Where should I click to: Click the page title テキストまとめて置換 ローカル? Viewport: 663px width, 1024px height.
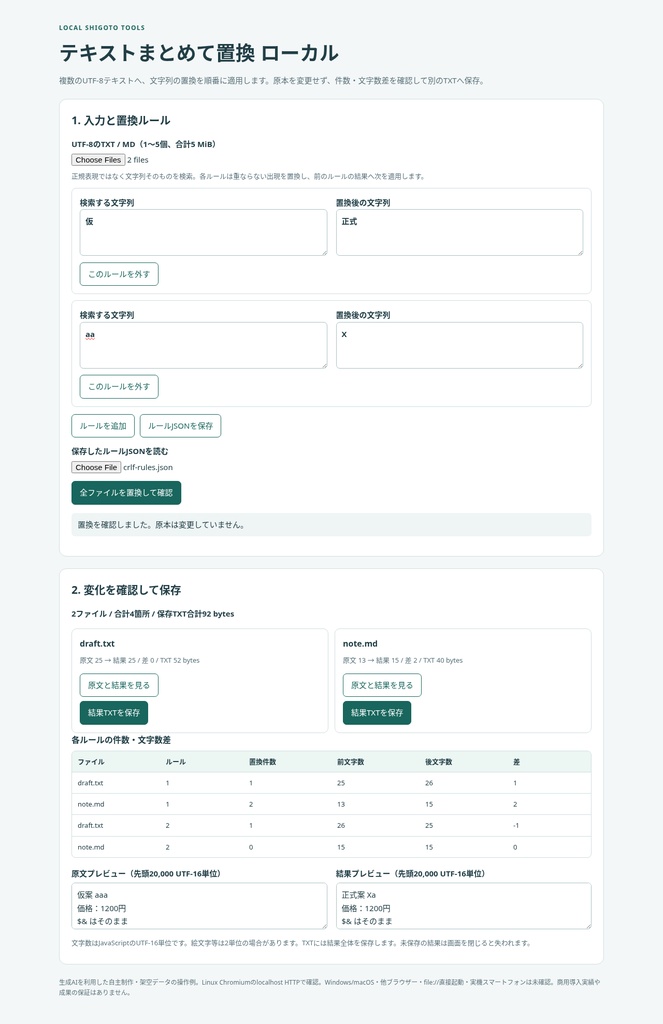tap(199, 53)
